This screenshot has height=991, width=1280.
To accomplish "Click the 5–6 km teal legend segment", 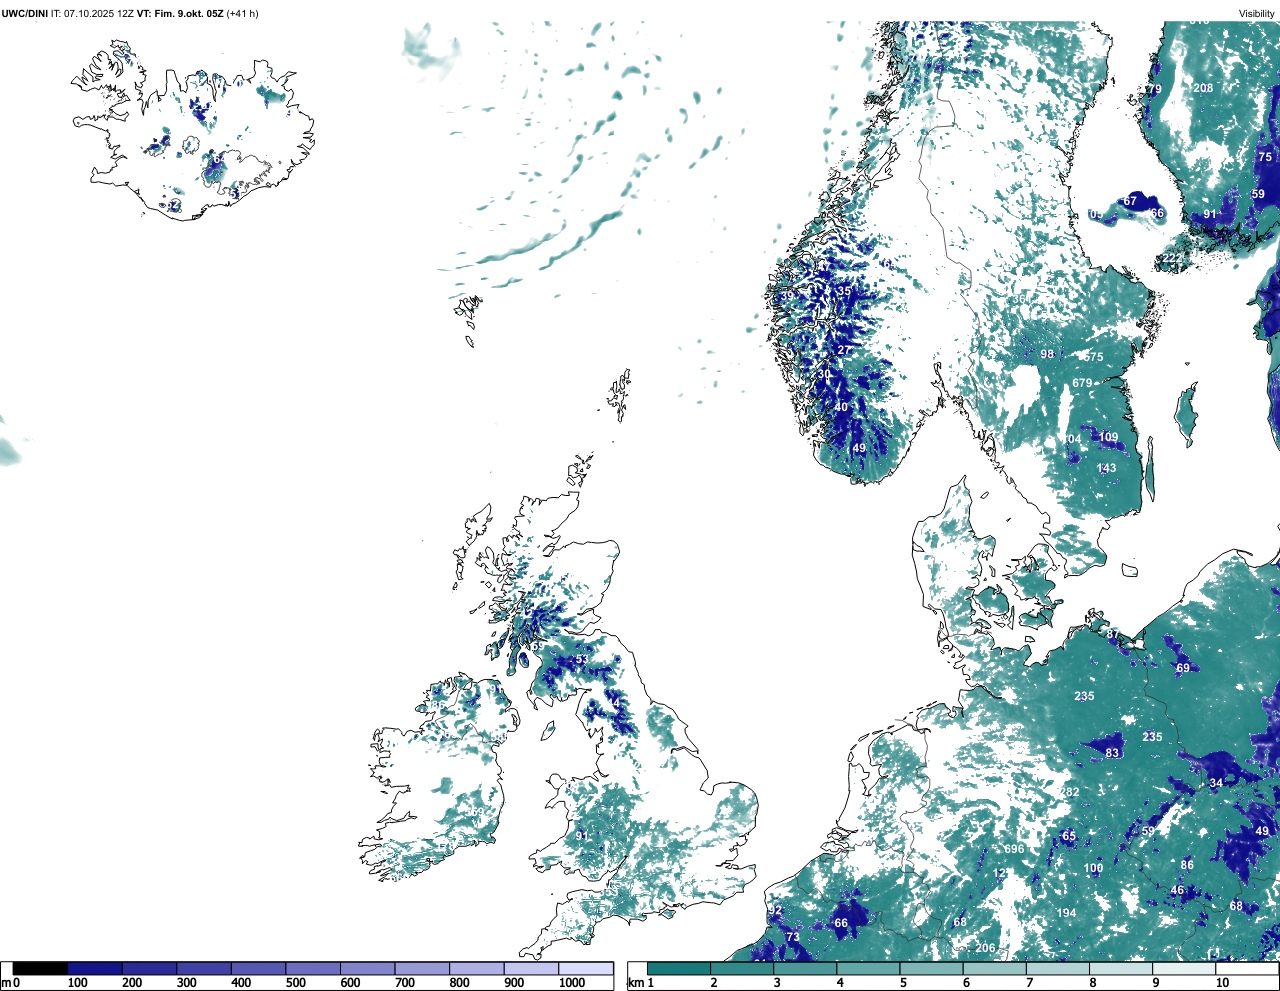I will pyautogui.click(x=931, y=968).
